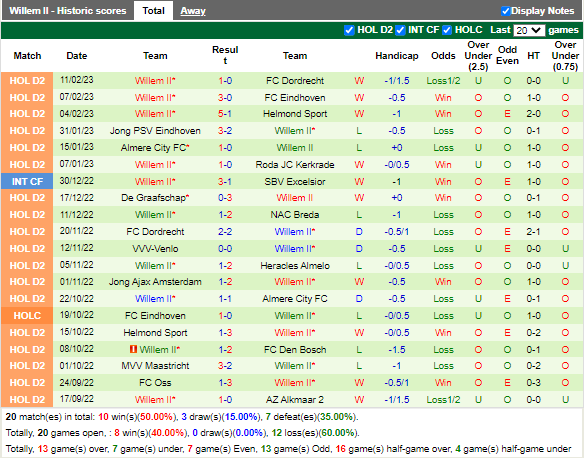Click the Handicap column header
584x458 pixels.
[x=397, y=55]
